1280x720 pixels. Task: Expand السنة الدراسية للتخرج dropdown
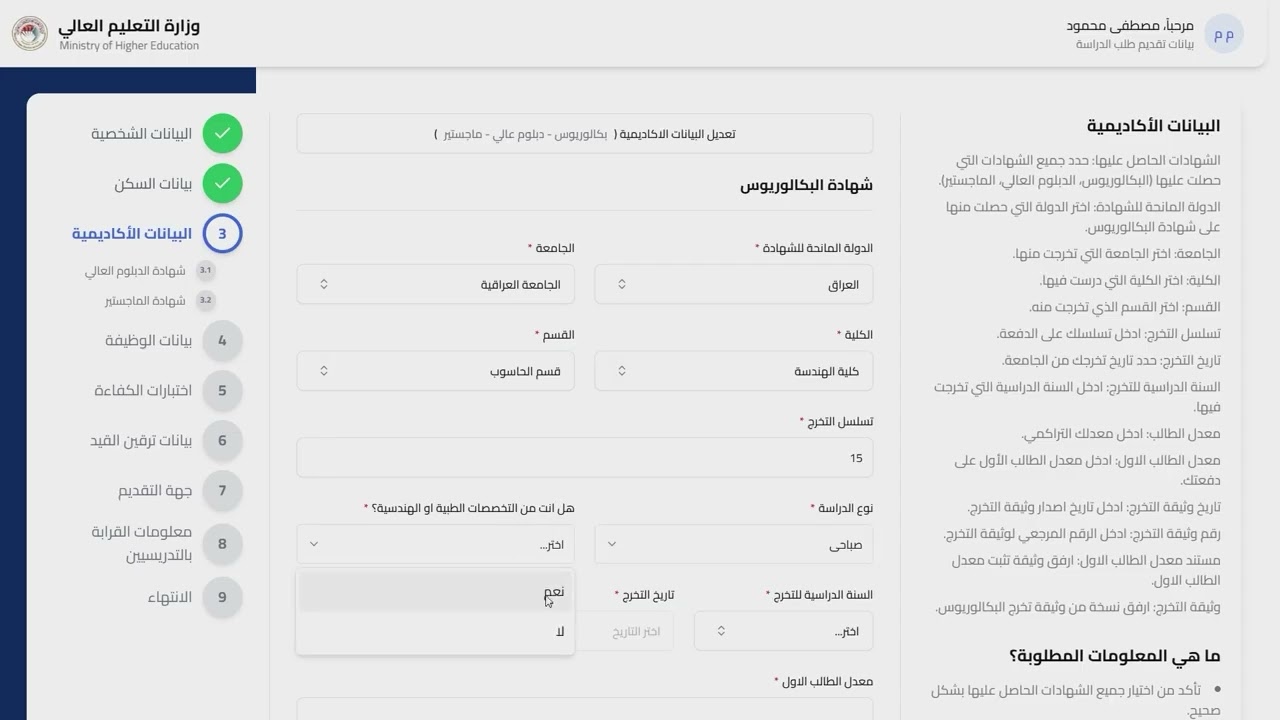click(x=783, y=632)
